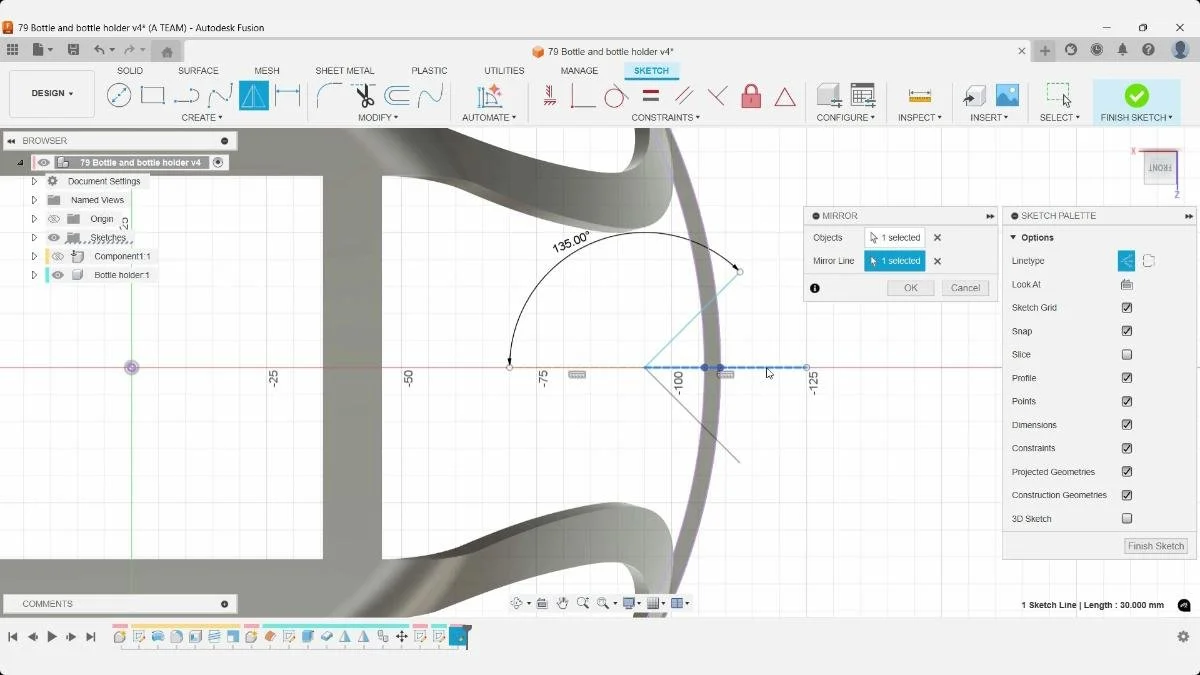Click the Measure ruler icon
Viewport: 1200px width, 675px height.
(x=920, y=96)
